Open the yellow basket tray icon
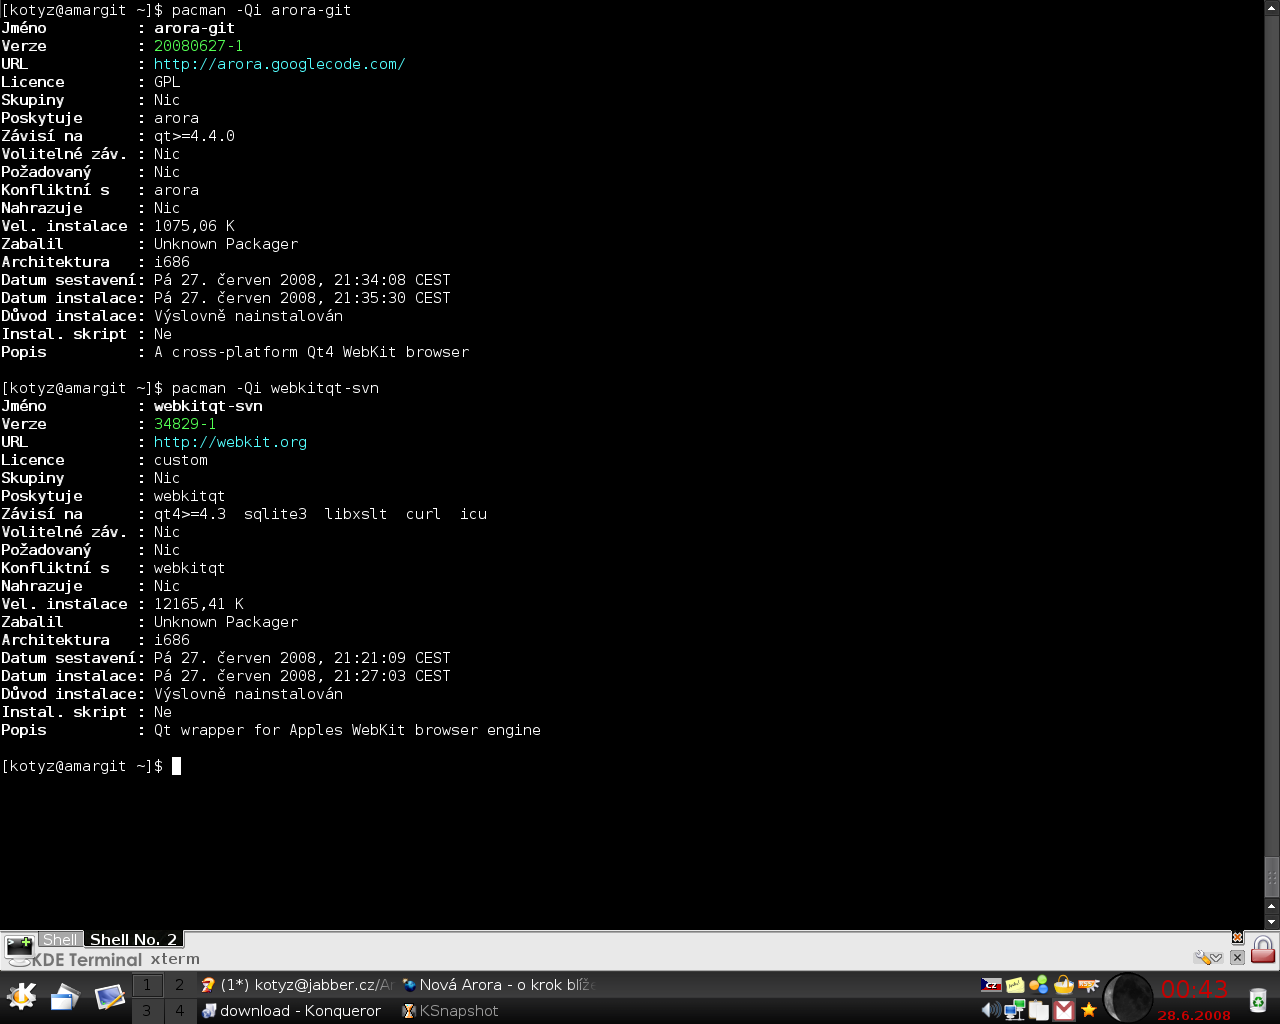Viewport: 1280px width, 1024px height. tap(1064, 985)
